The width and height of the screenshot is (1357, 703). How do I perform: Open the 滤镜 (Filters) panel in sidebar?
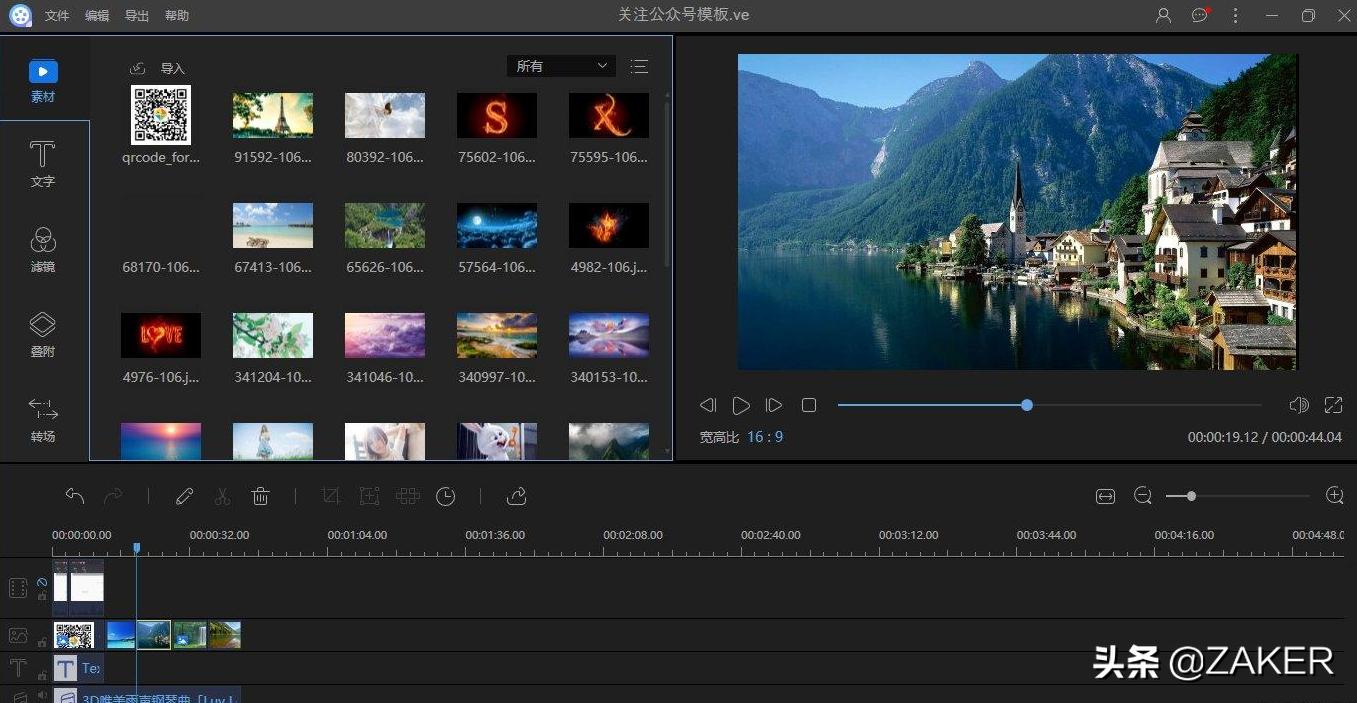(42, 249)
